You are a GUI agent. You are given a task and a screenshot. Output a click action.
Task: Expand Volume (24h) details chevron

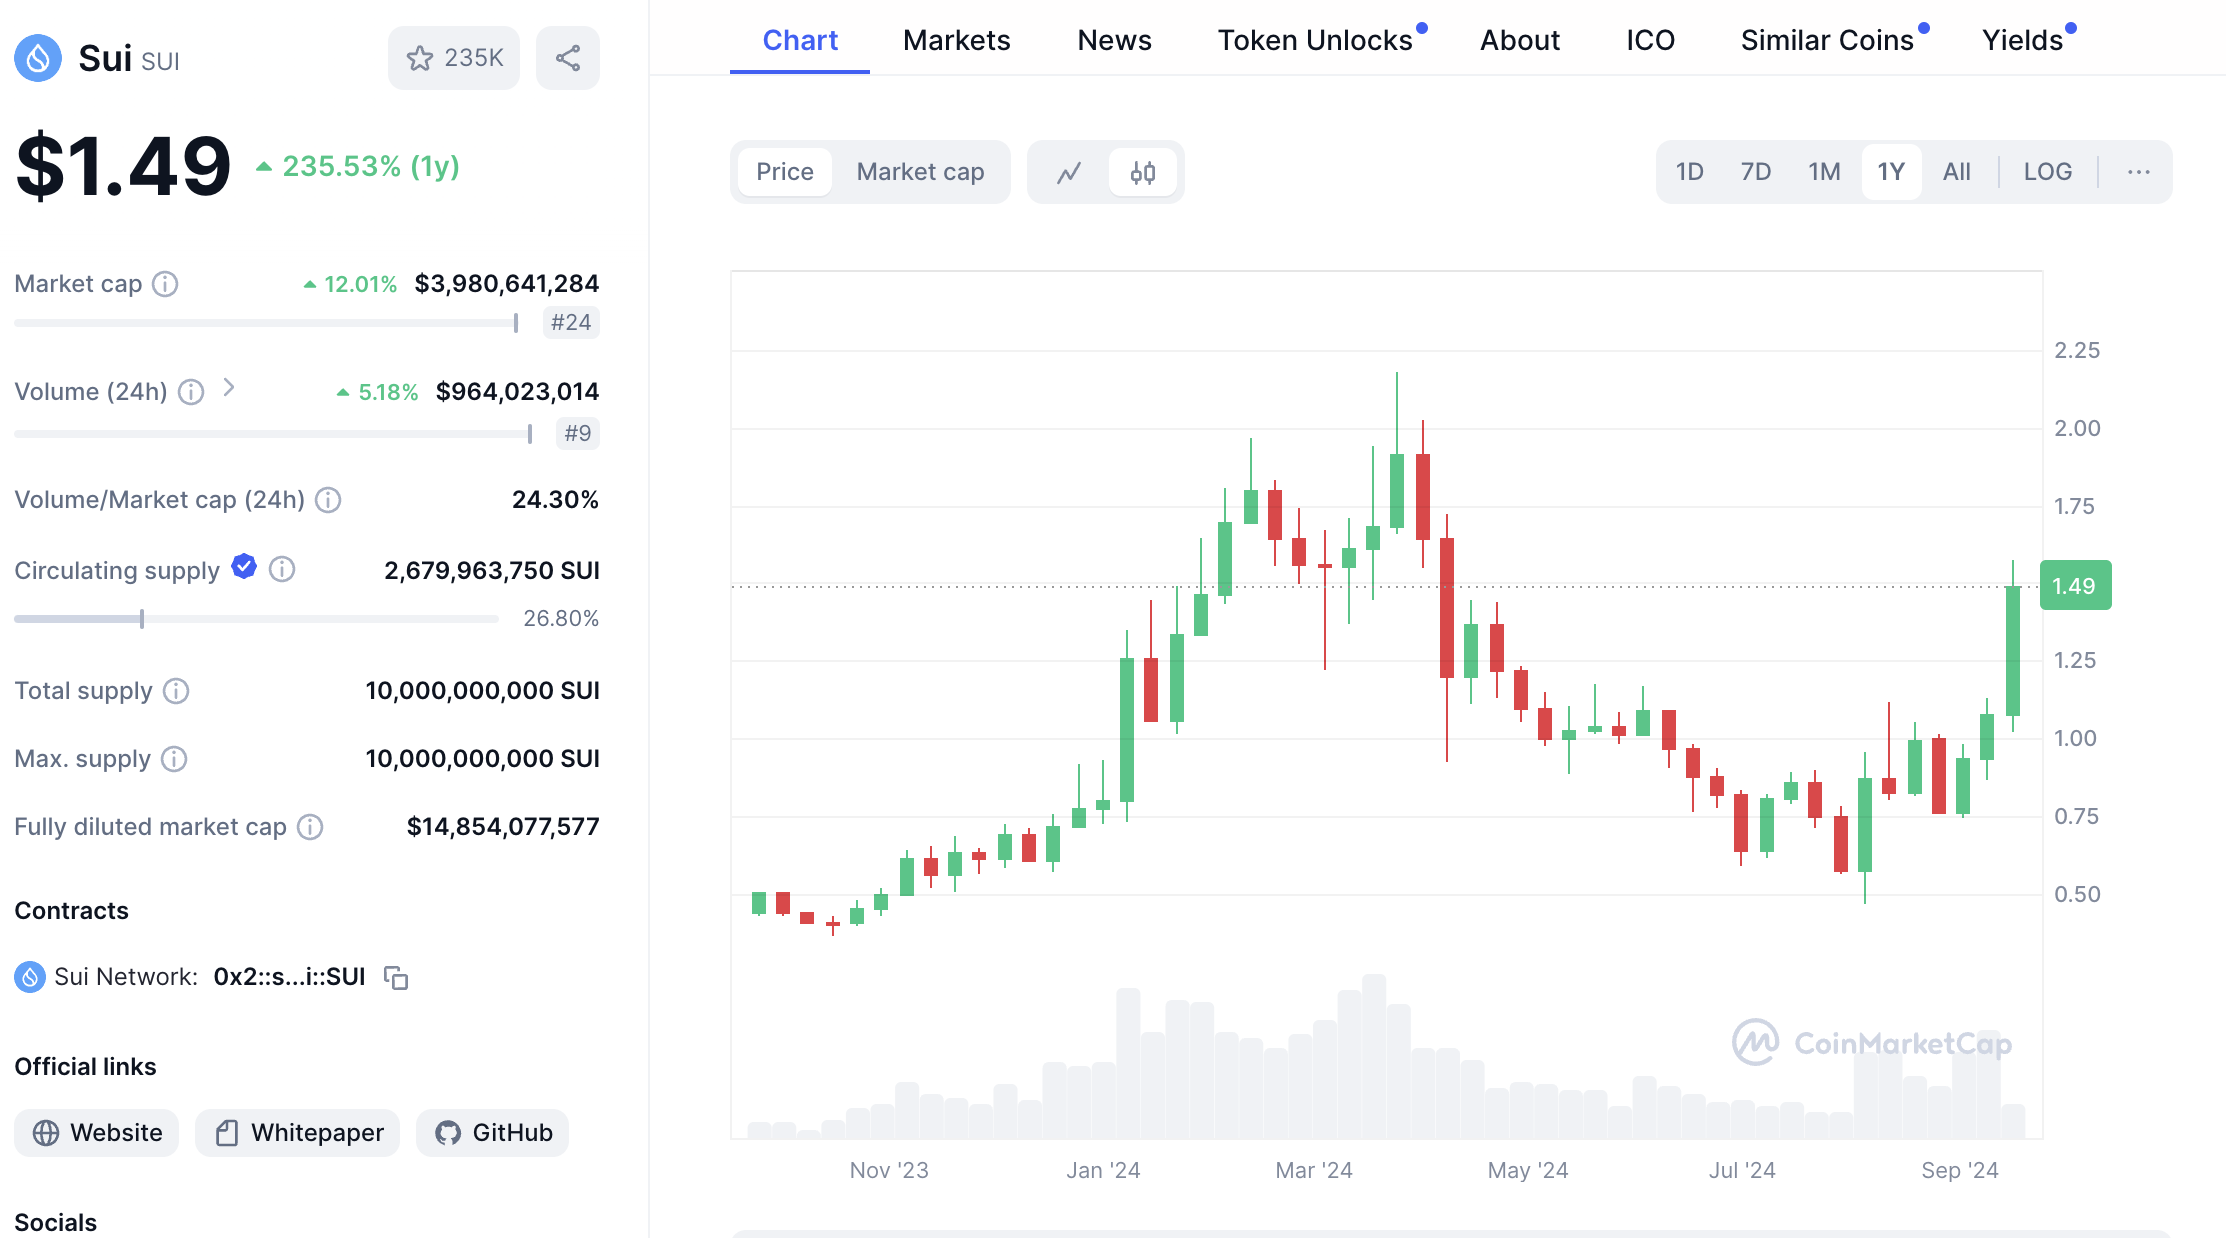(228, 388)
